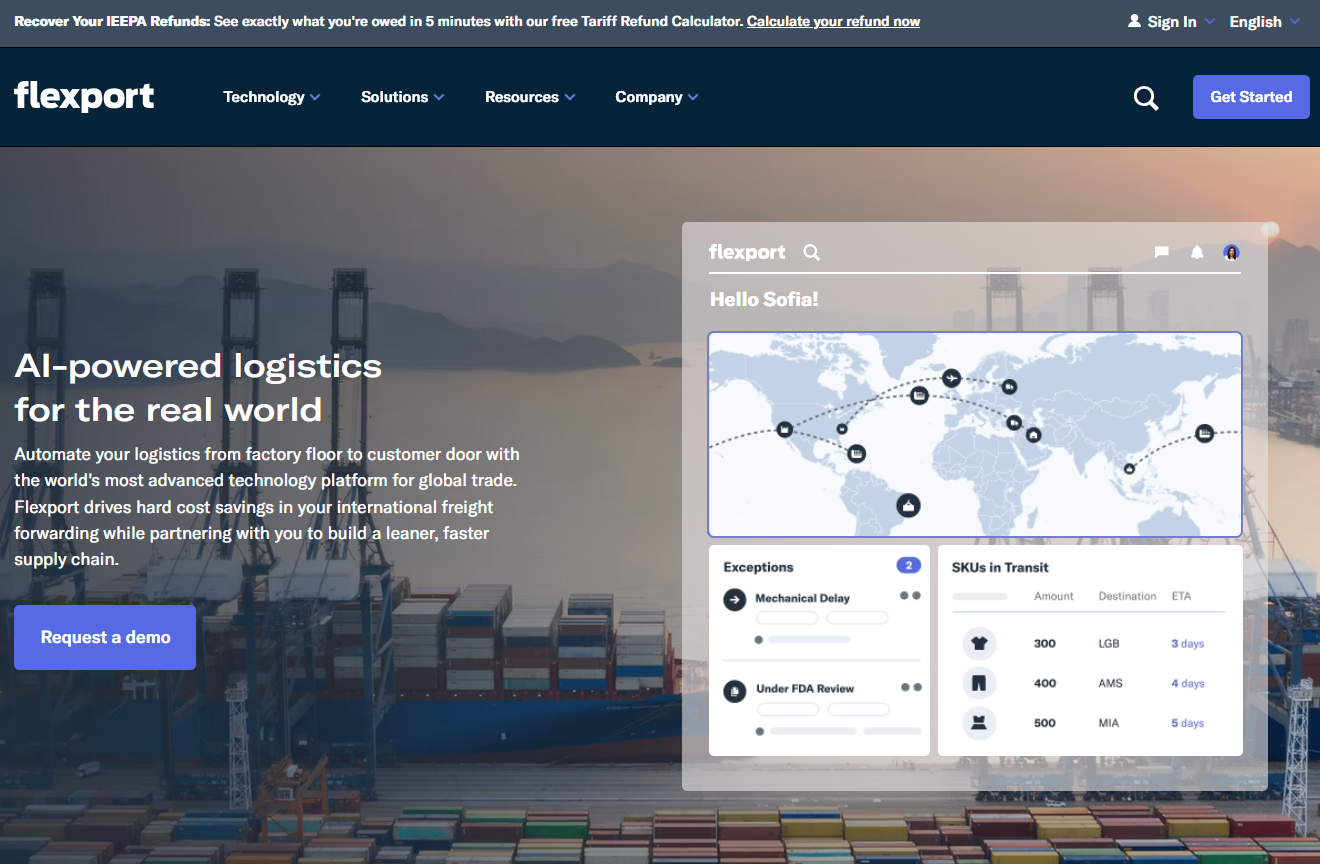Screen dimensions: 1320x864
Task: Click the amount value 300
Action: 1045,643
